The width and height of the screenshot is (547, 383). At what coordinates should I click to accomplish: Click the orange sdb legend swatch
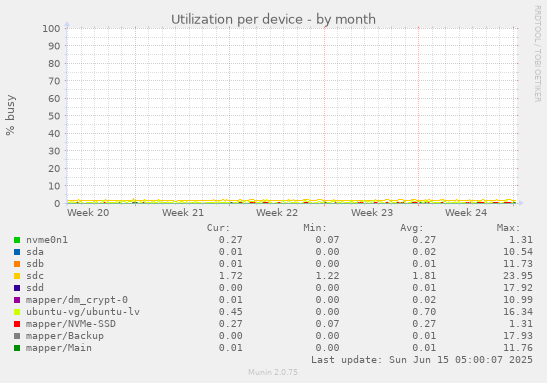(17, 264)
